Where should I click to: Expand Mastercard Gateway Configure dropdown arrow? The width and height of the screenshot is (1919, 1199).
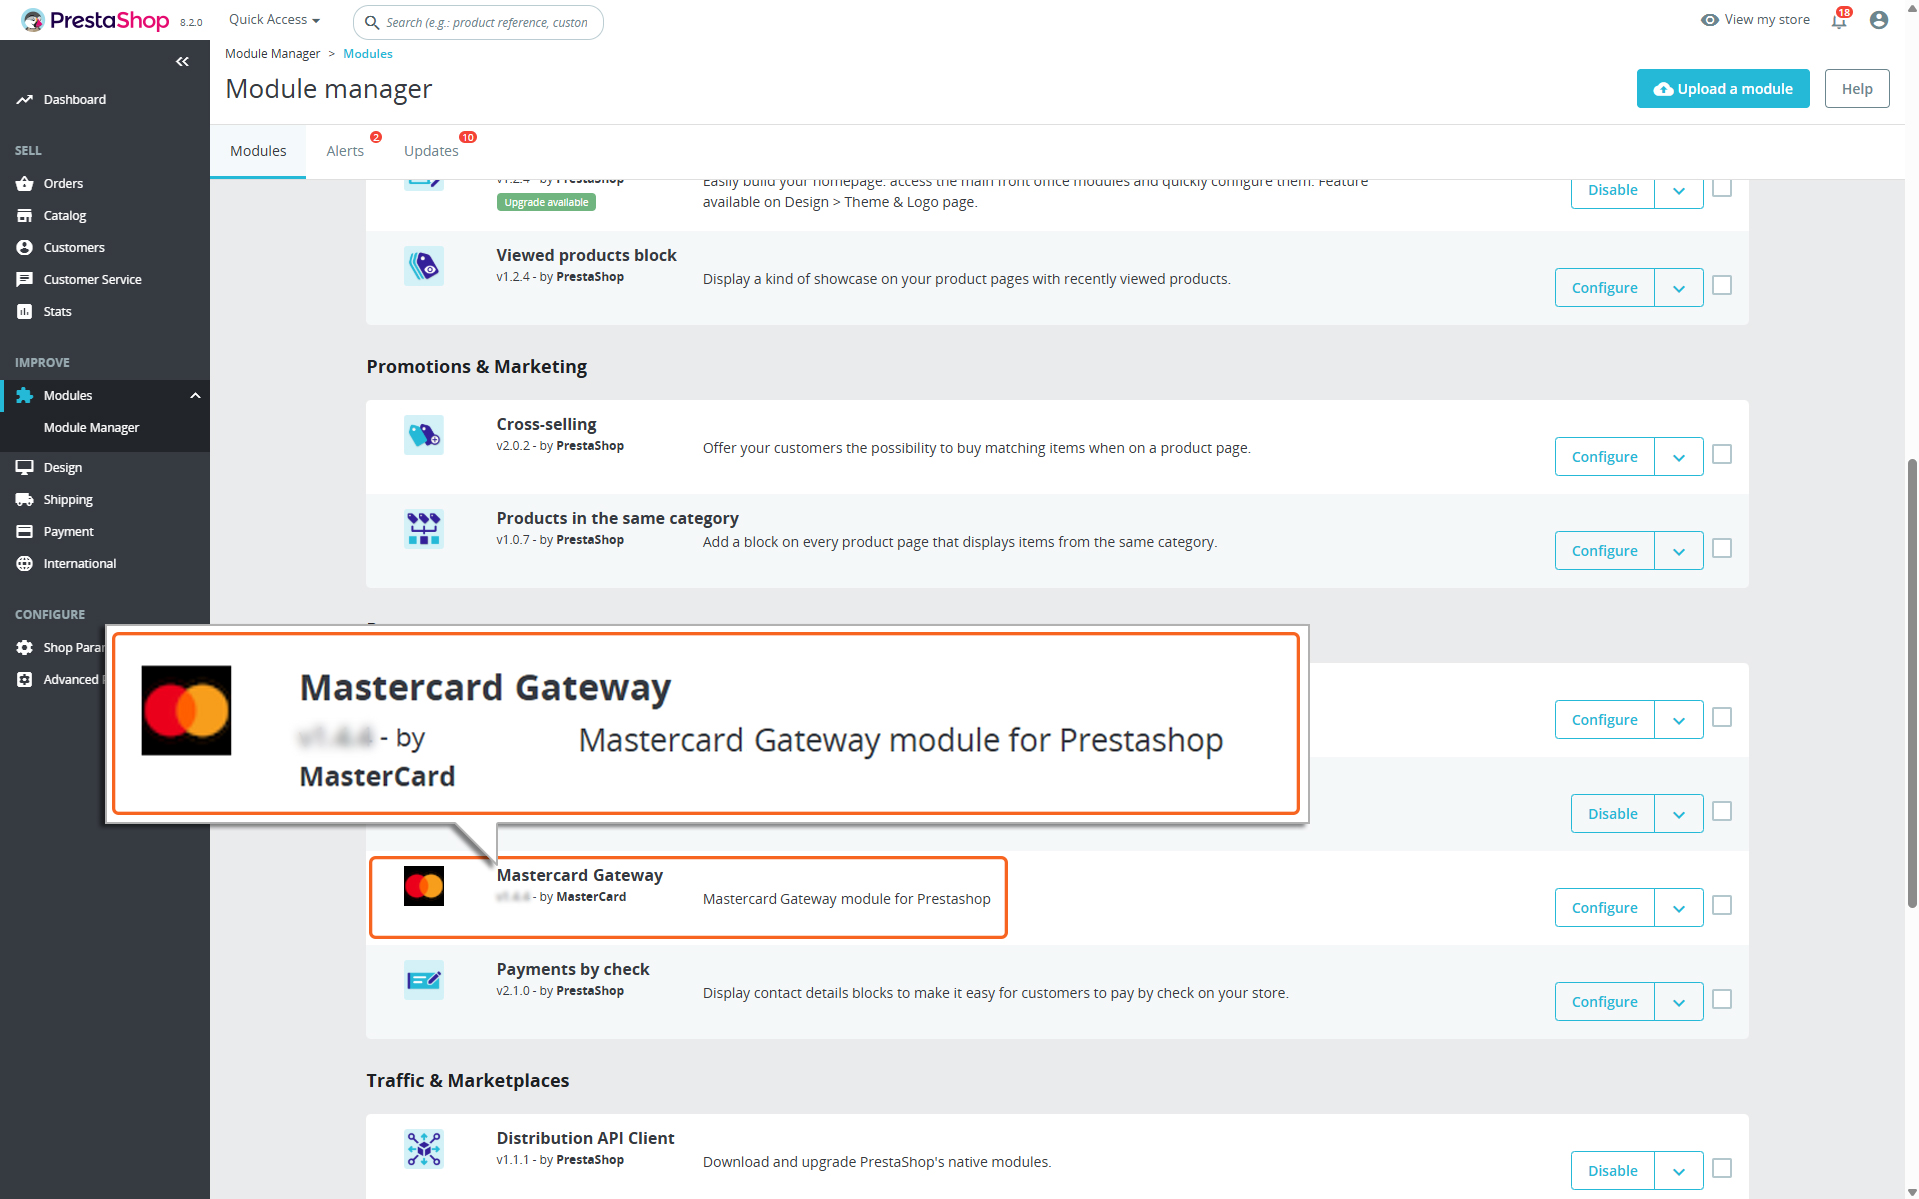(x=1678, y=908)
